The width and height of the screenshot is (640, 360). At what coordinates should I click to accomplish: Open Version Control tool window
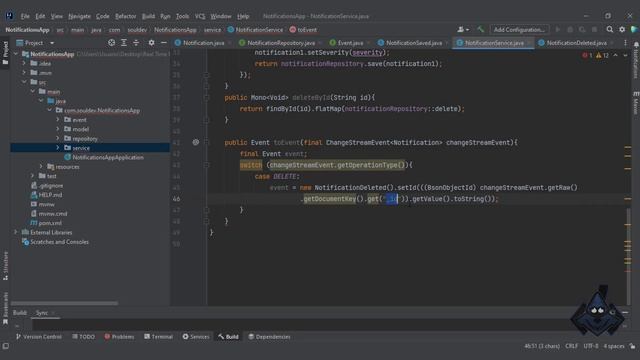click(x=39, y=337)
